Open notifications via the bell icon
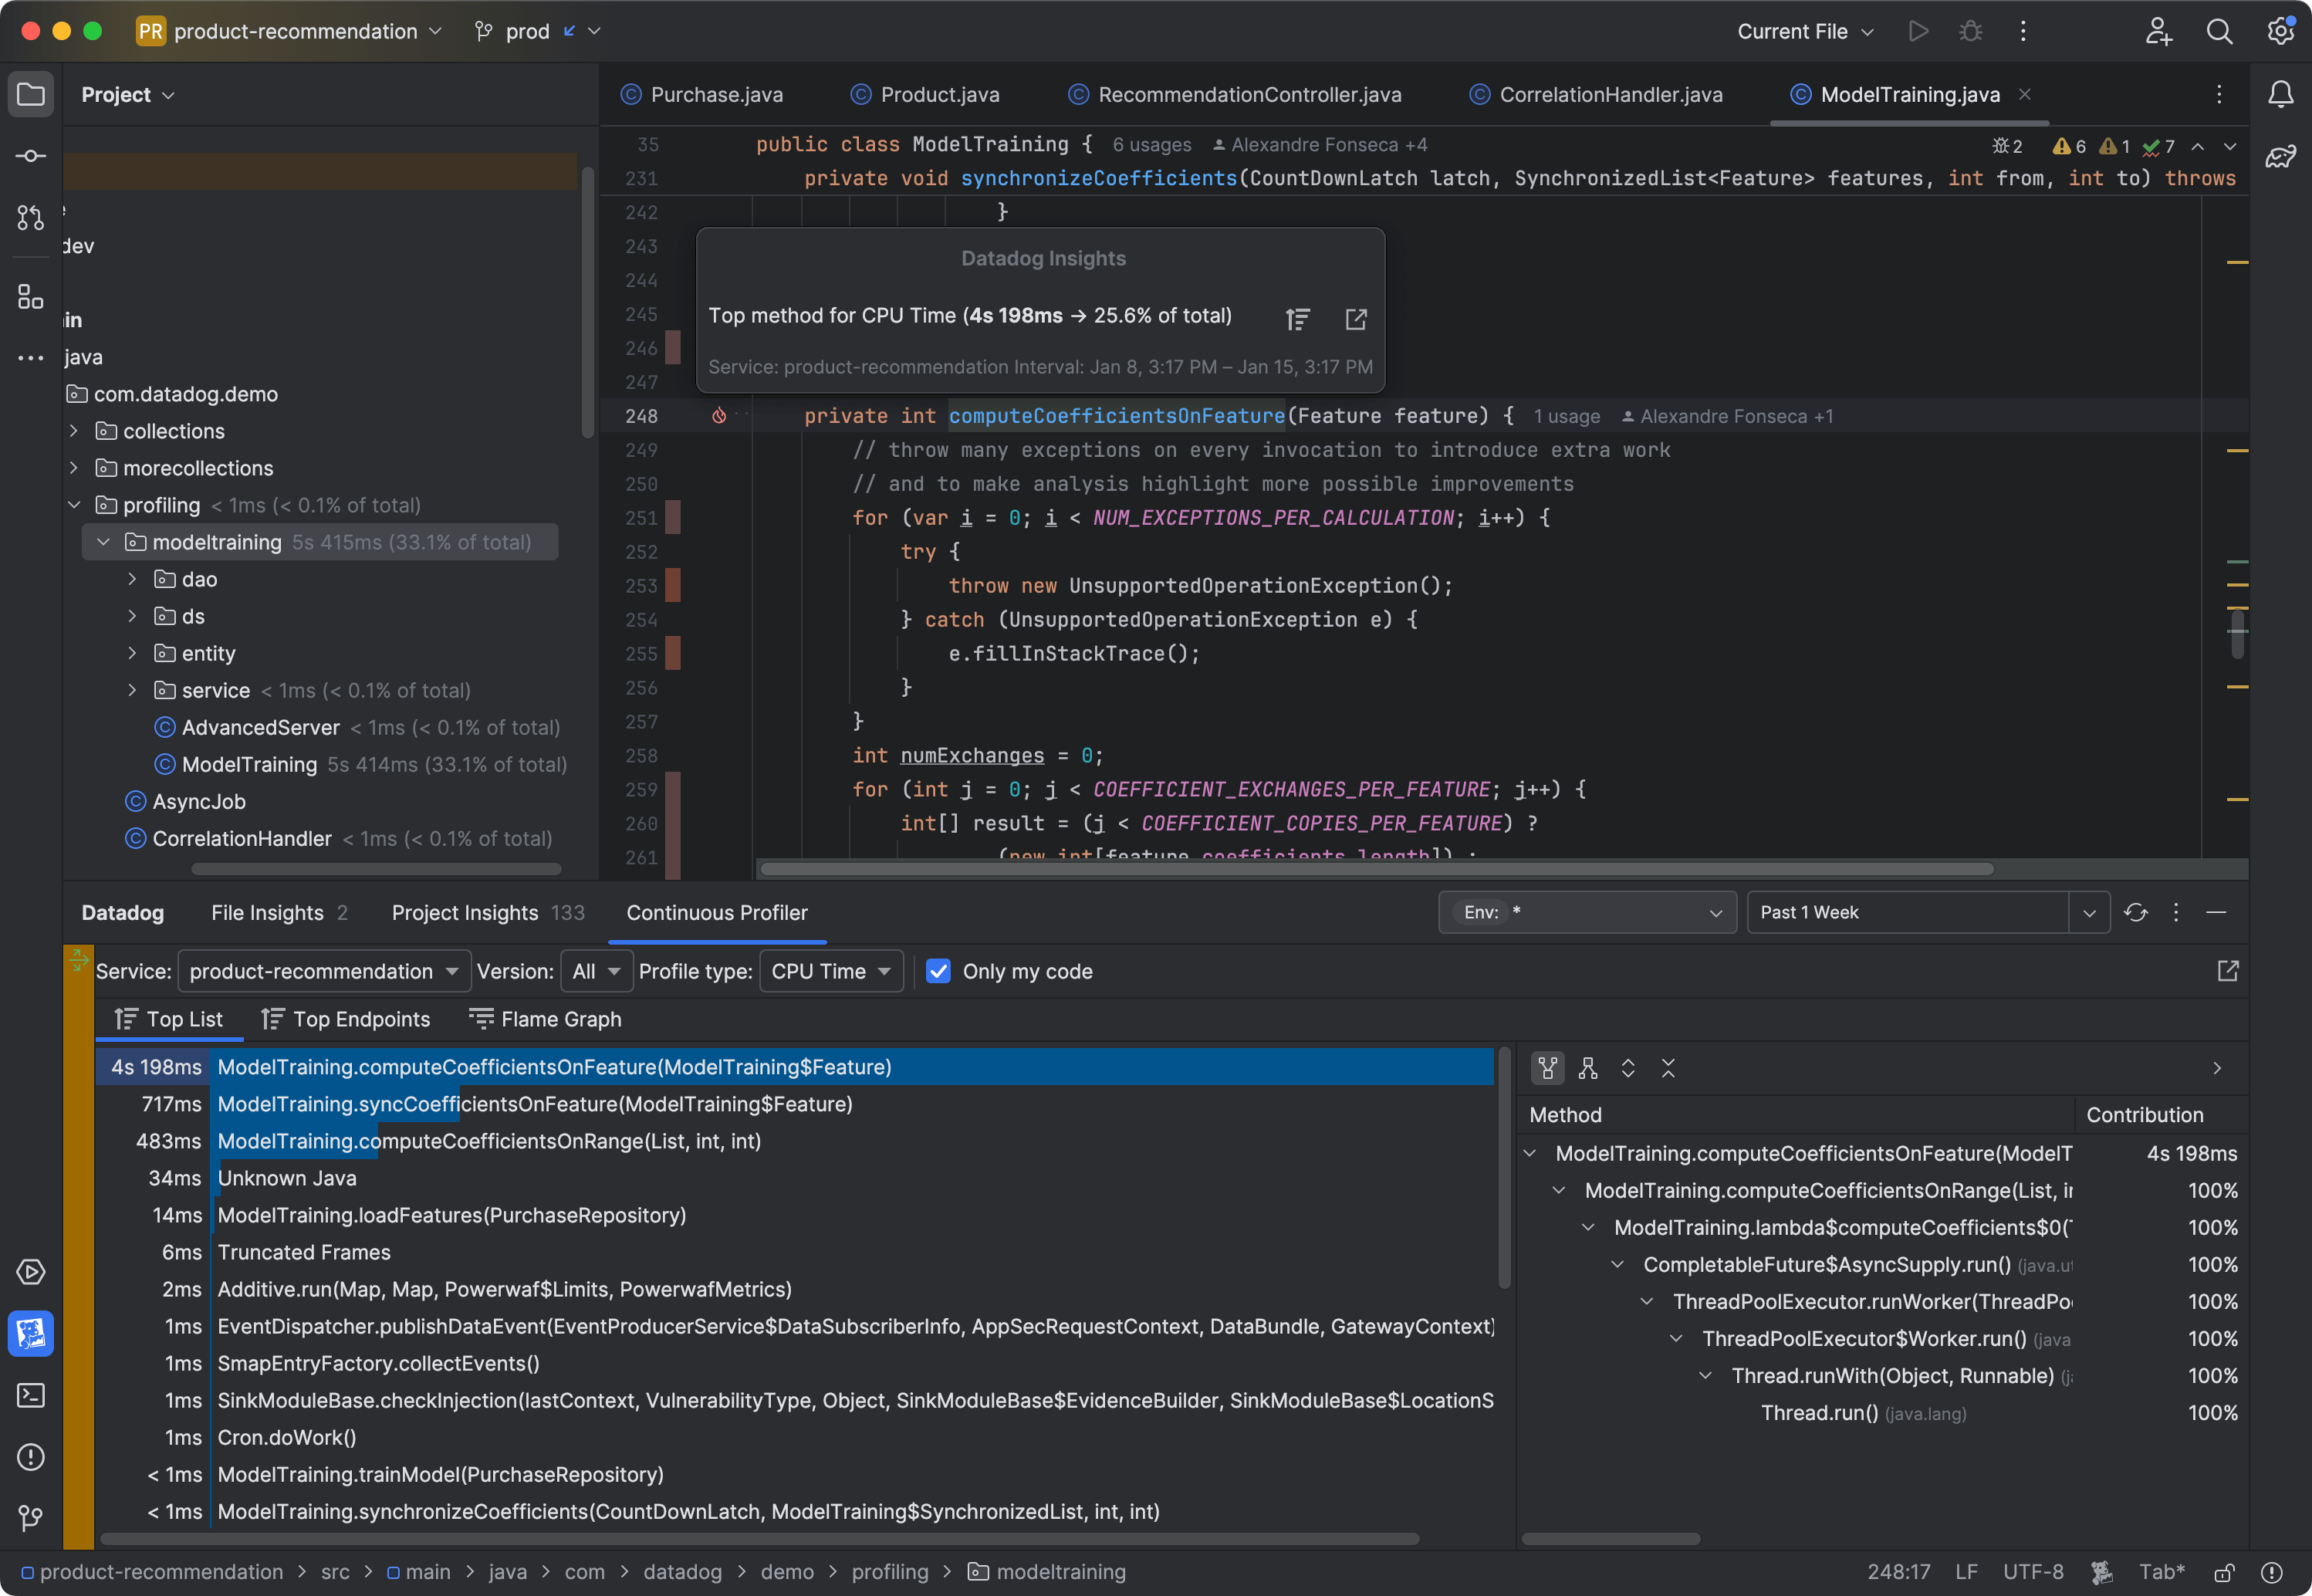This screenshot has width=2312, height=1596. pyautogui.click(x=2281, y=93)
